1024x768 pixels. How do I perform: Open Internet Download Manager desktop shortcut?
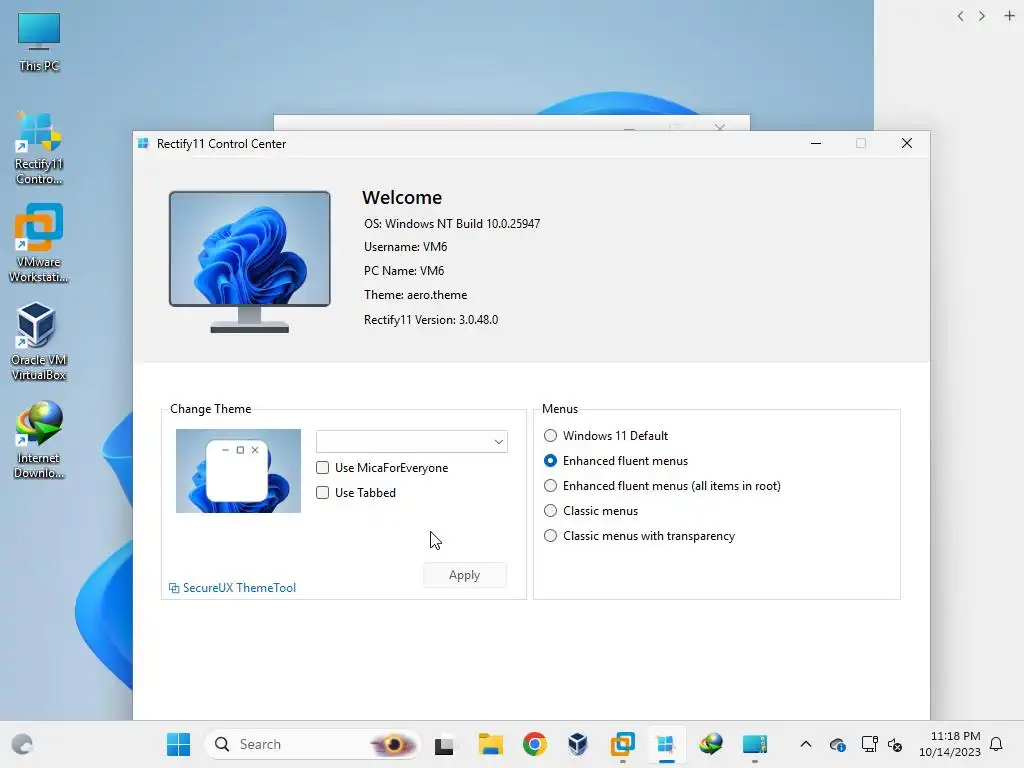[x=39, y=440]
